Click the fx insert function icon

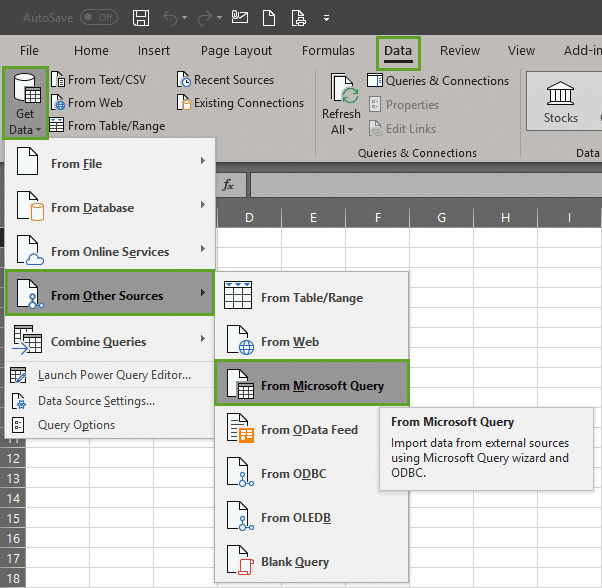click(x=228, y=185)
